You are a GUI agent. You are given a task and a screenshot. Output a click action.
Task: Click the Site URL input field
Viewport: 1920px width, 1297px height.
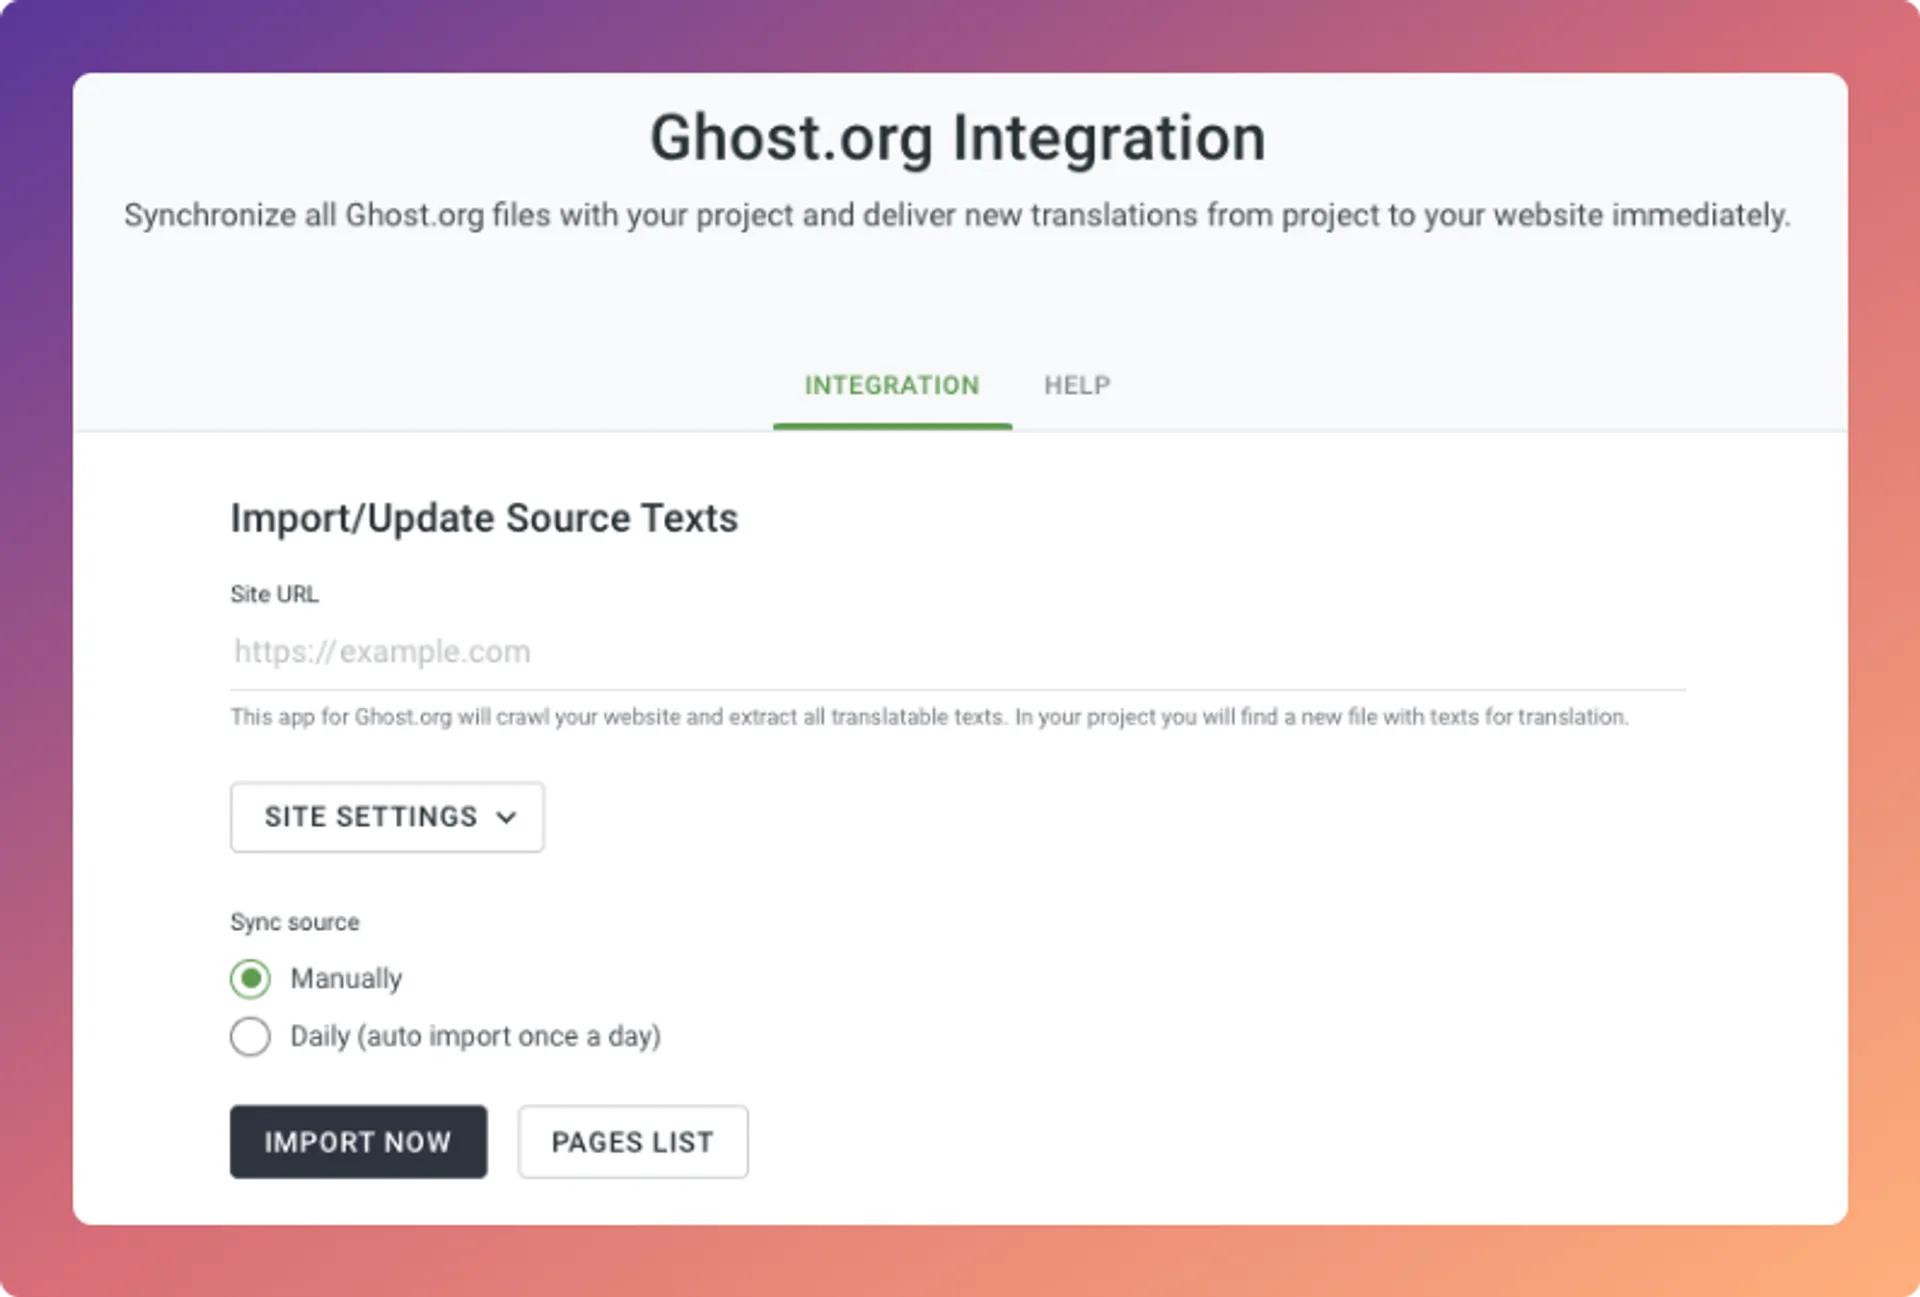click(957, 652)
